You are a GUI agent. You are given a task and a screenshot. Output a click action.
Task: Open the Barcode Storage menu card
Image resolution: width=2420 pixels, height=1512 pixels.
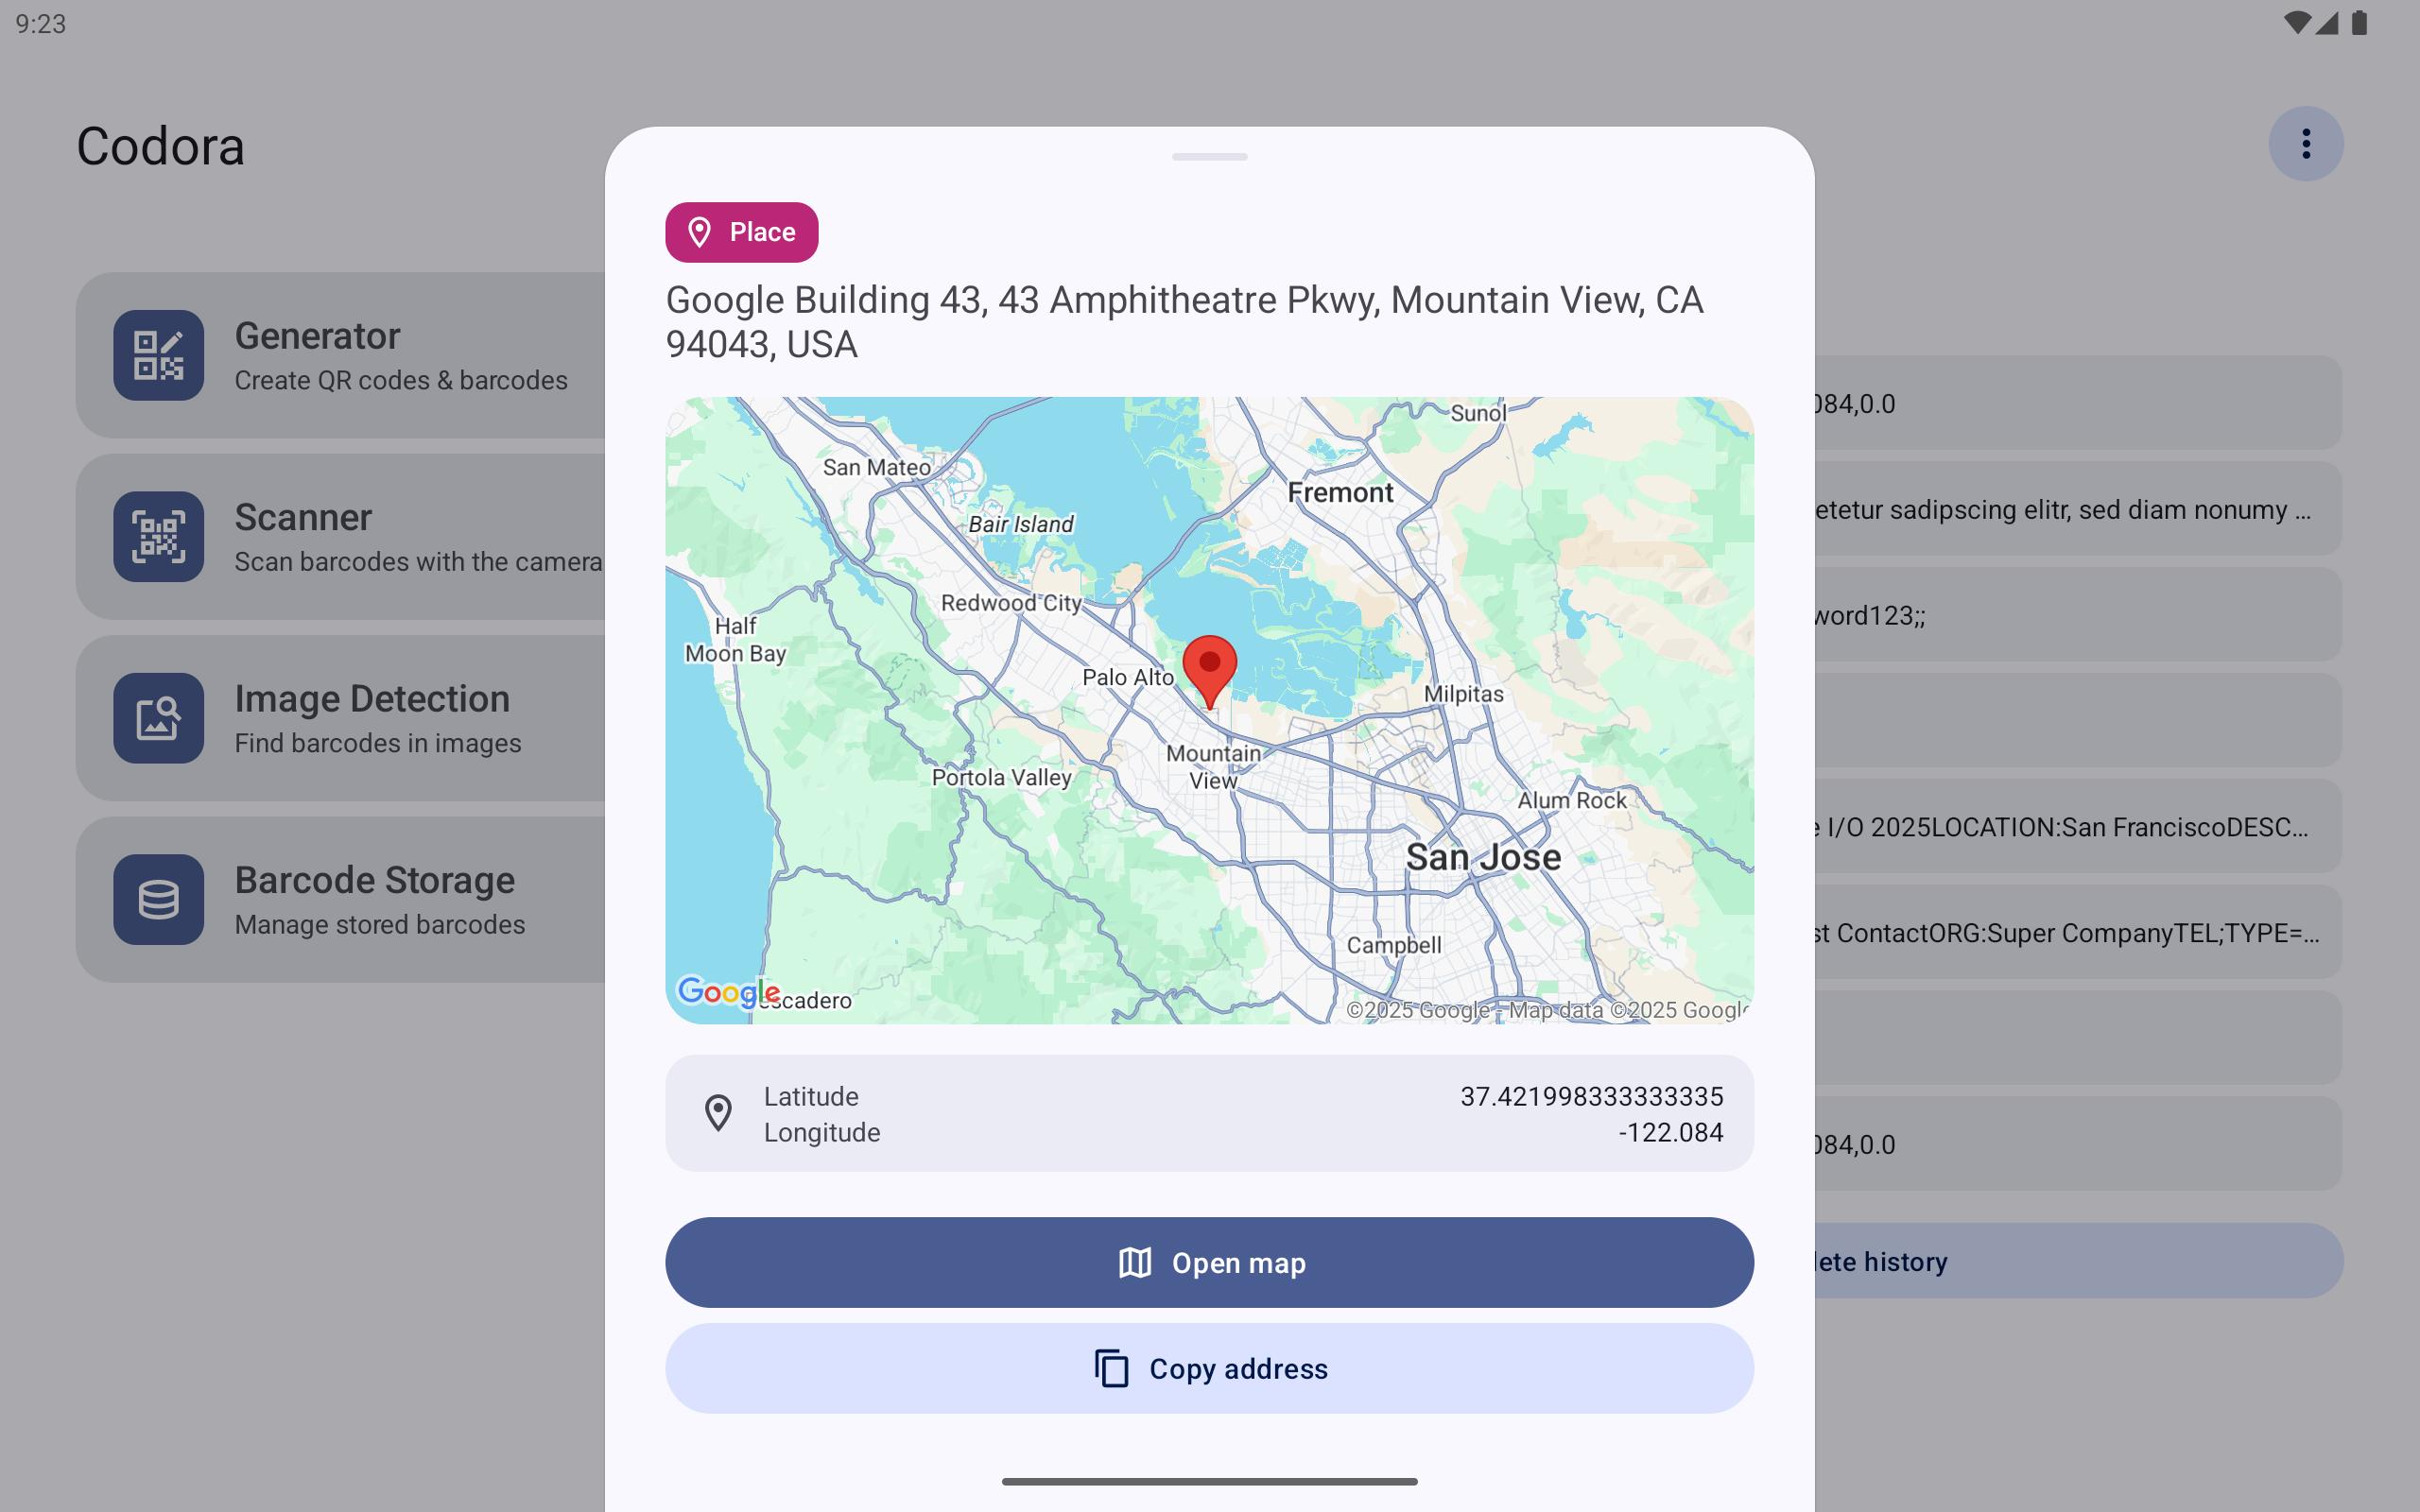(x=400, y=899)
